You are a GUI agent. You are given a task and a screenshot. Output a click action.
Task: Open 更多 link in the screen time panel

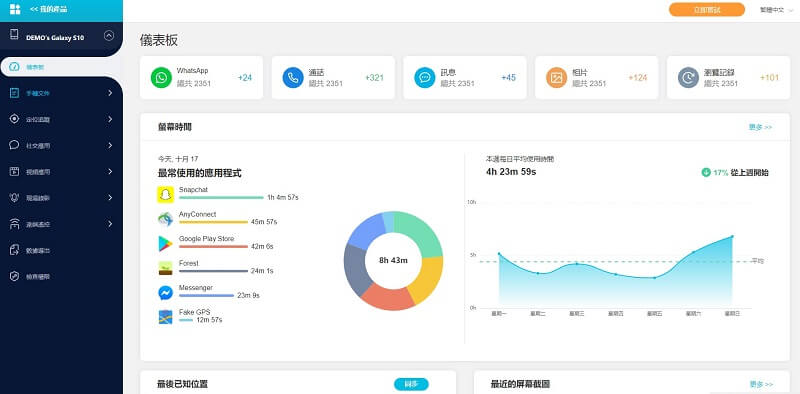[760, 127]
